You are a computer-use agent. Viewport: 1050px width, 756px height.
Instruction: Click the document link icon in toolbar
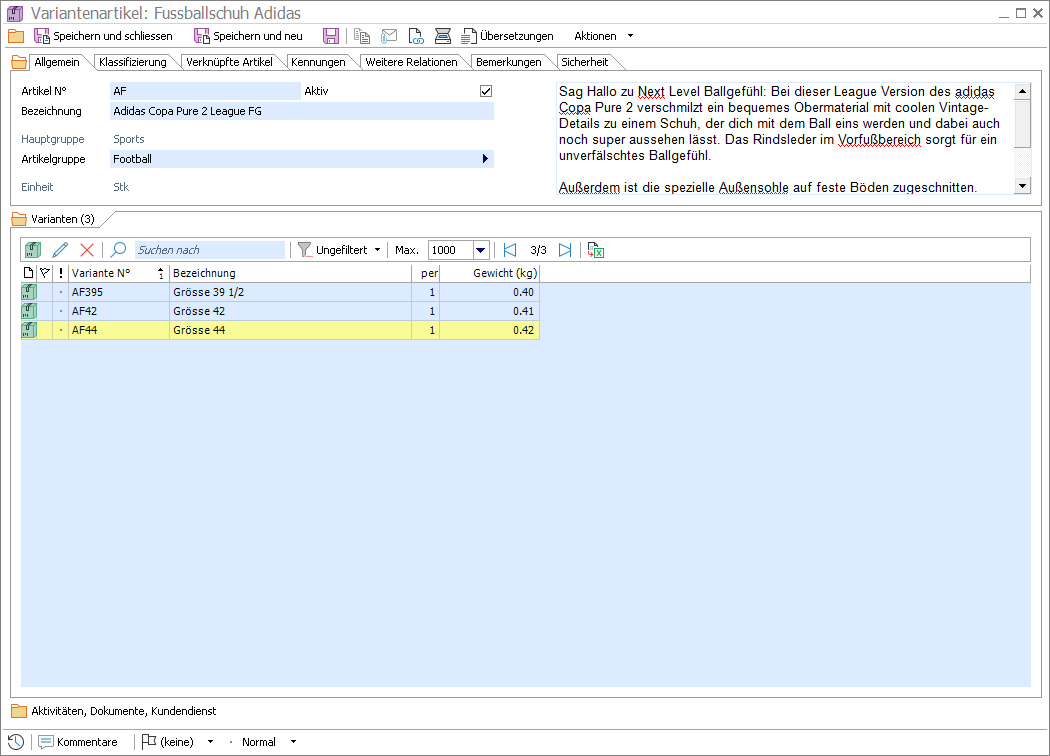[416, 36]
